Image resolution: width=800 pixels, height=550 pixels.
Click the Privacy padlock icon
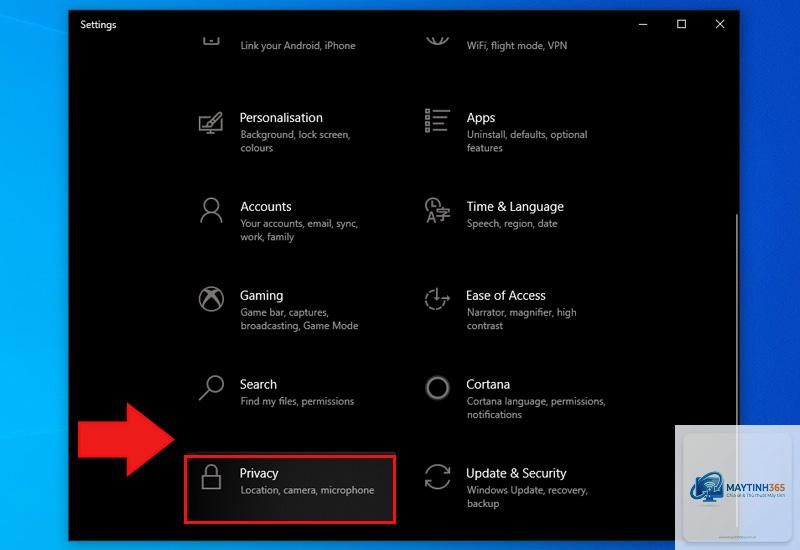[211, 477]
